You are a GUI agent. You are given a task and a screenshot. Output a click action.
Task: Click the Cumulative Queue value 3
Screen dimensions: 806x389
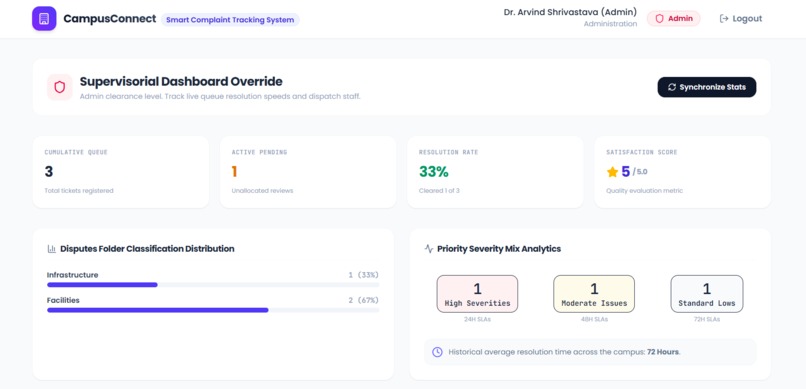pos(49,172)
